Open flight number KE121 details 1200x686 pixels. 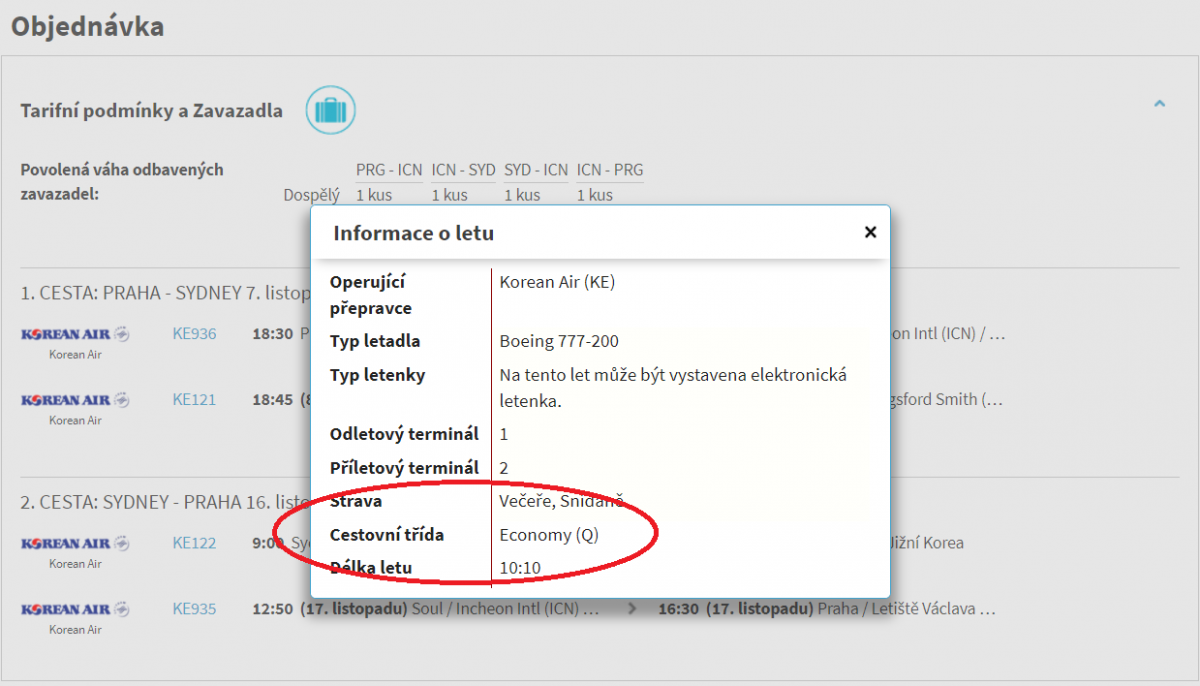194,400
